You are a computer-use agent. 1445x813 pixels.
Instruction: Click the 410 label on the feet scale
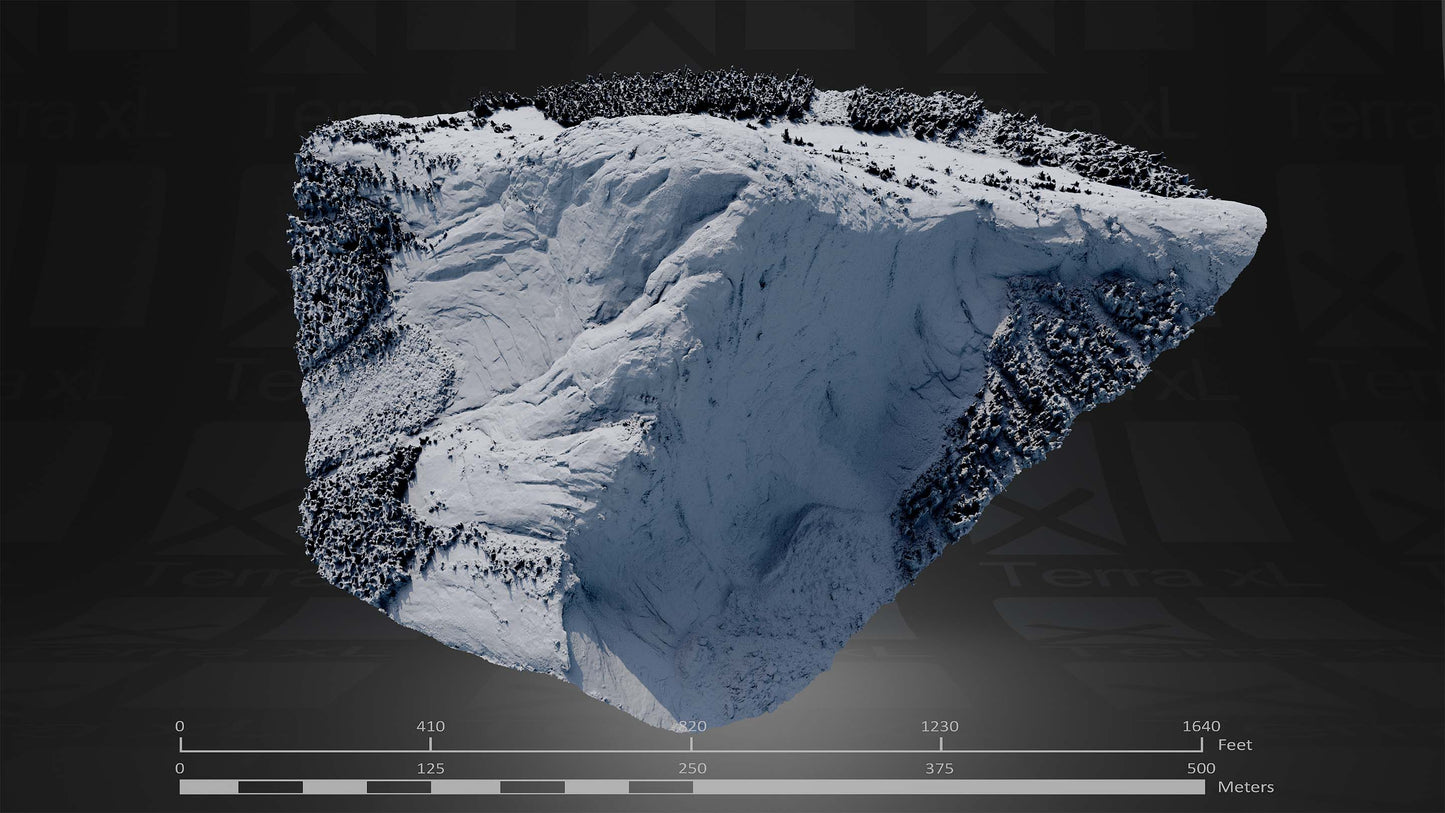click(430, 726)
